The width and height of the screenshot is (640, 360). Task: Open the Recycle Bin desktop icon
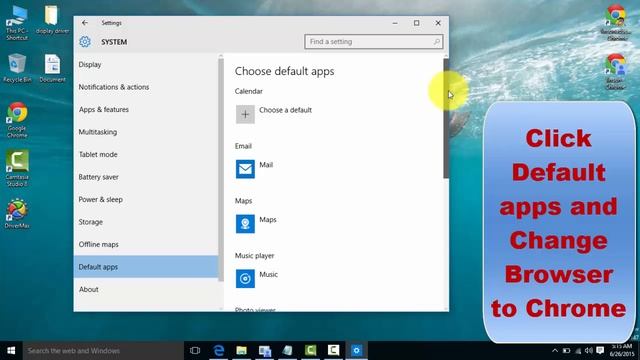tap(17, 68)
